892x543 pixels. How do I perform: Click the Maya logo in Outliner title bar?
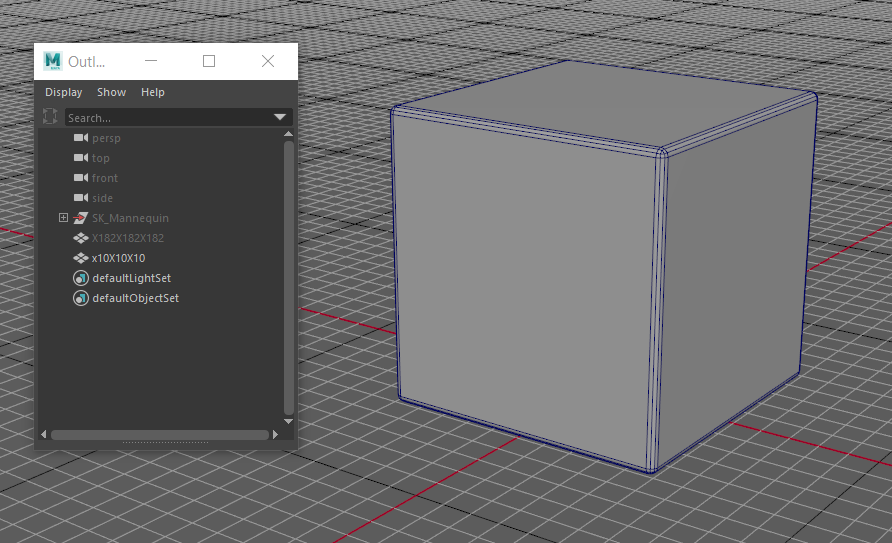53,61
